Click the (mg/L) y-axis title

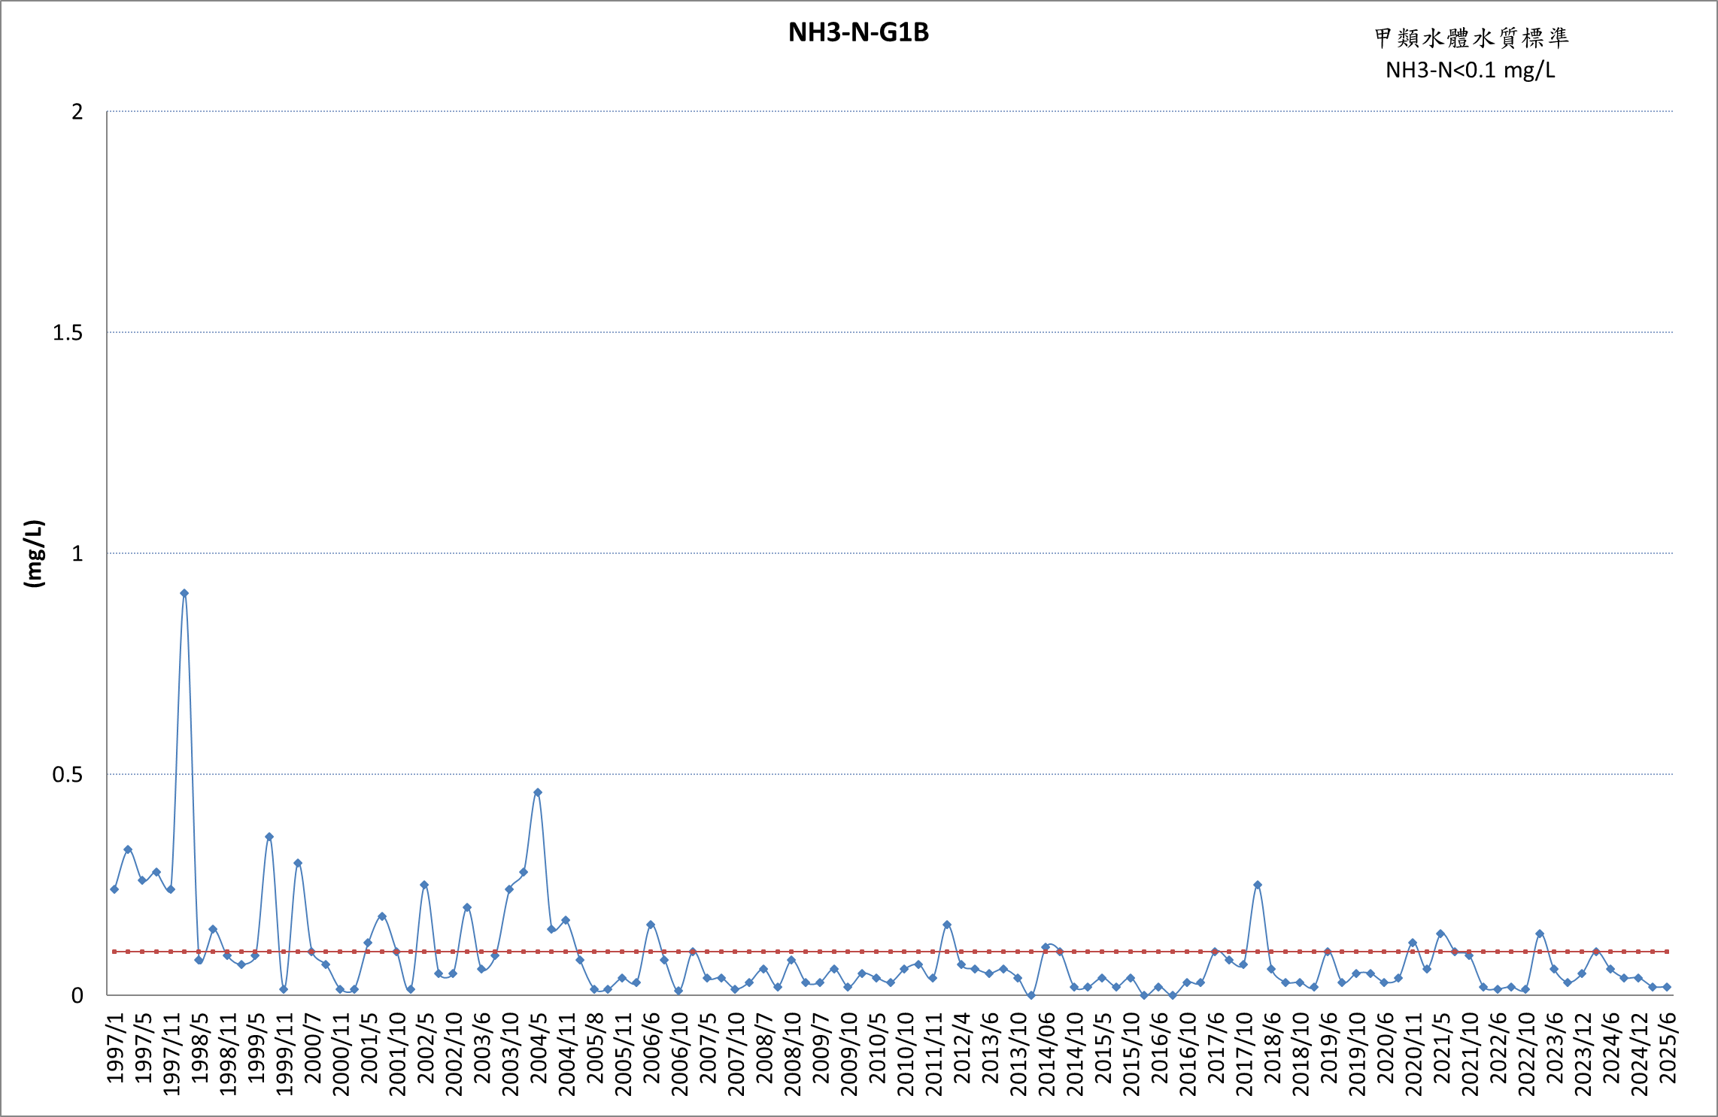[x=35, y=553]
